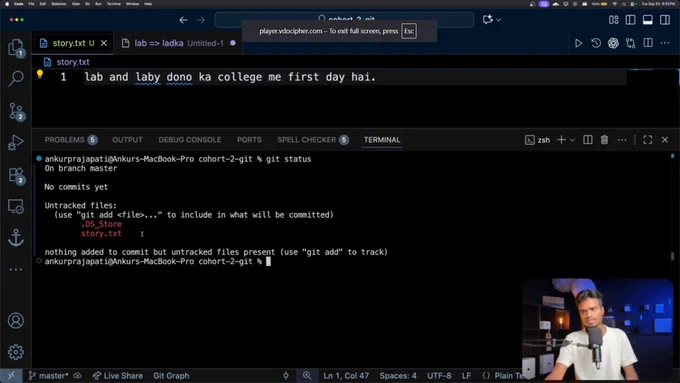Image resolution: width=680 pixels, height=383 pixels.
Task: Open more editor actions ellipsis
Action: point(665,43)
